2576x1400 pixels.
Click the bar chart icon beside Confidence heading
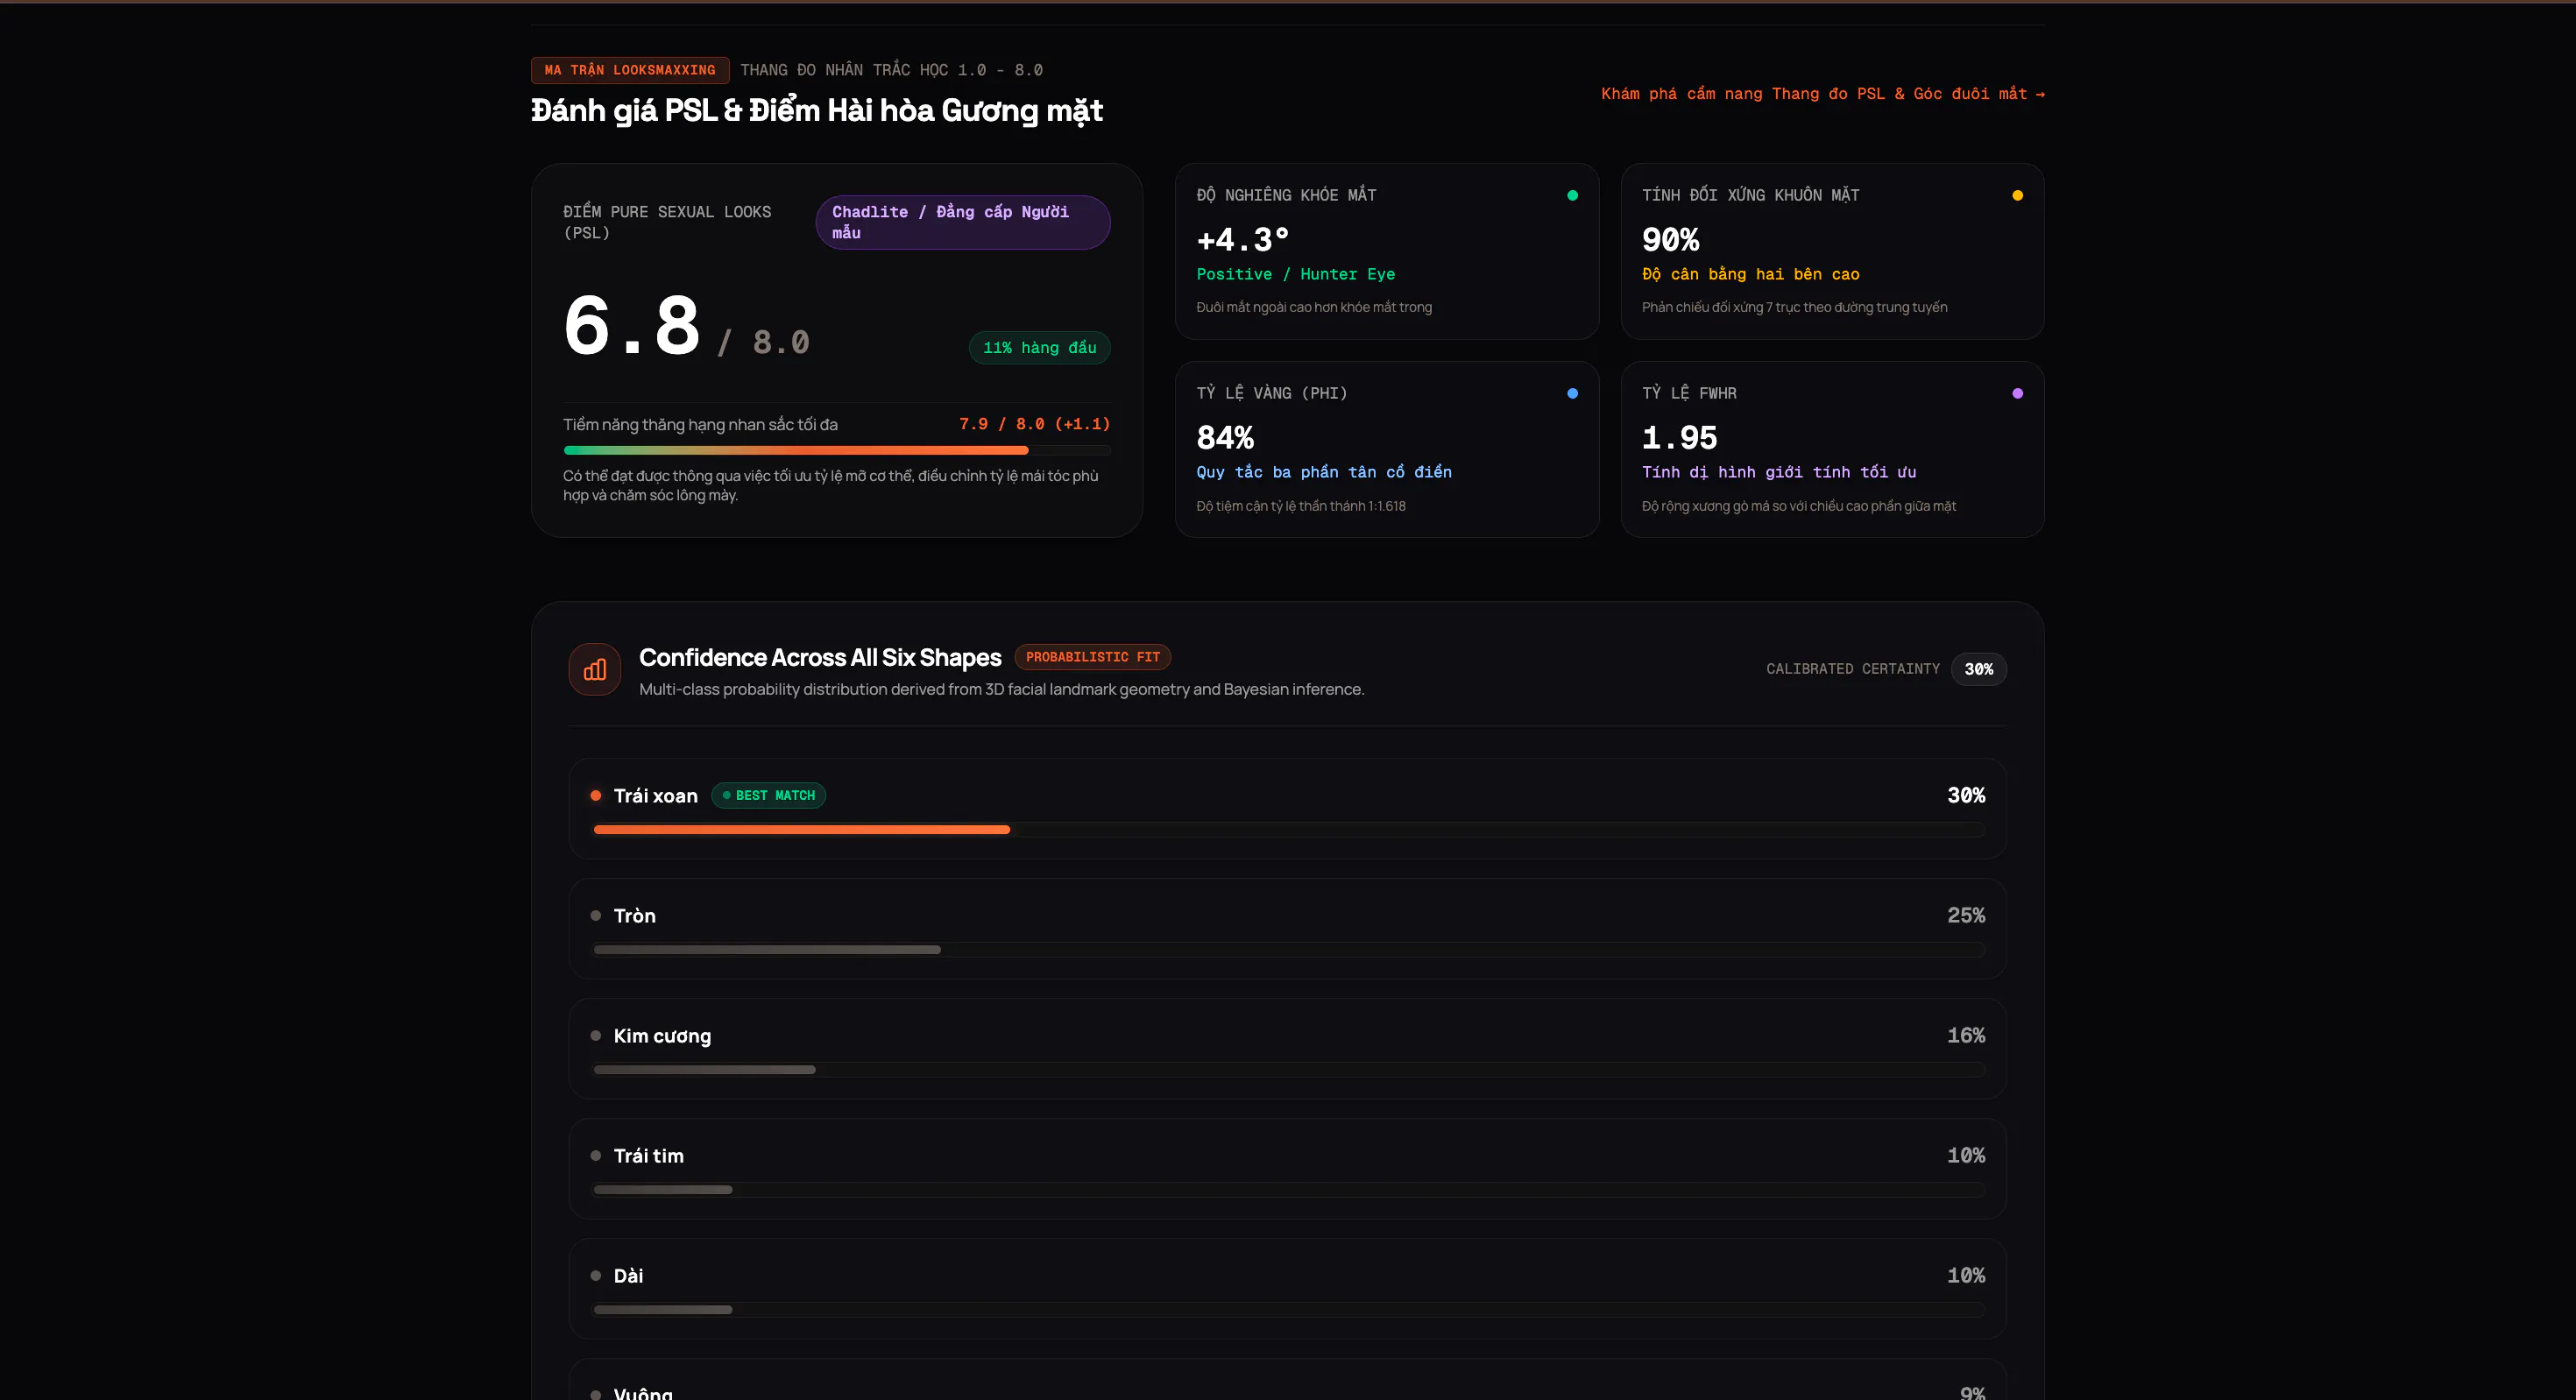(x=594, y=669)
